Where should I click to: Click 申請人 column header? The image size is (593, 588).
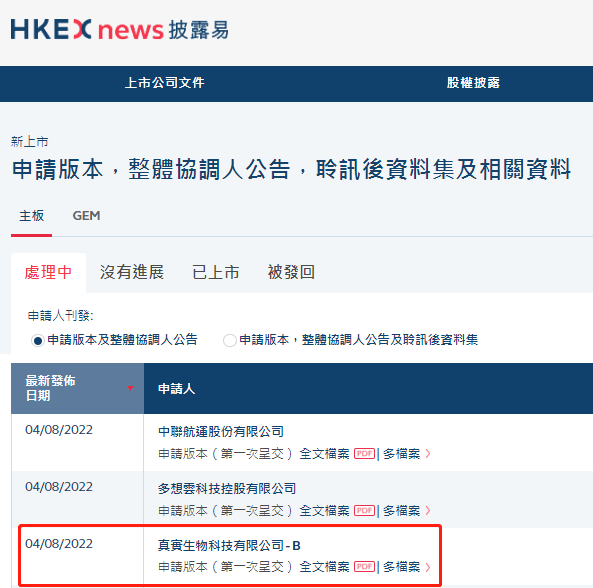tap(176, 388)
